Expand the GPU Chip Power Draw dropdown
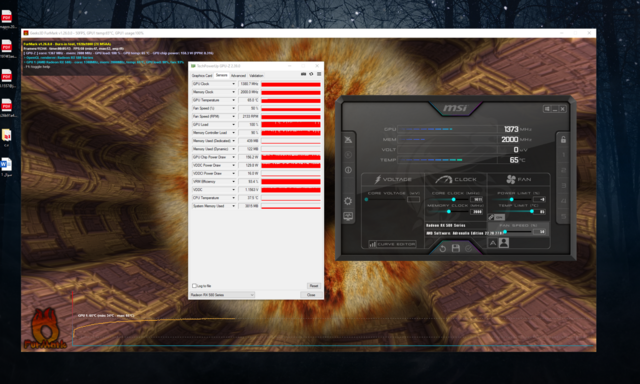Screen dimensions: 640x384 (x=233, y=157)
